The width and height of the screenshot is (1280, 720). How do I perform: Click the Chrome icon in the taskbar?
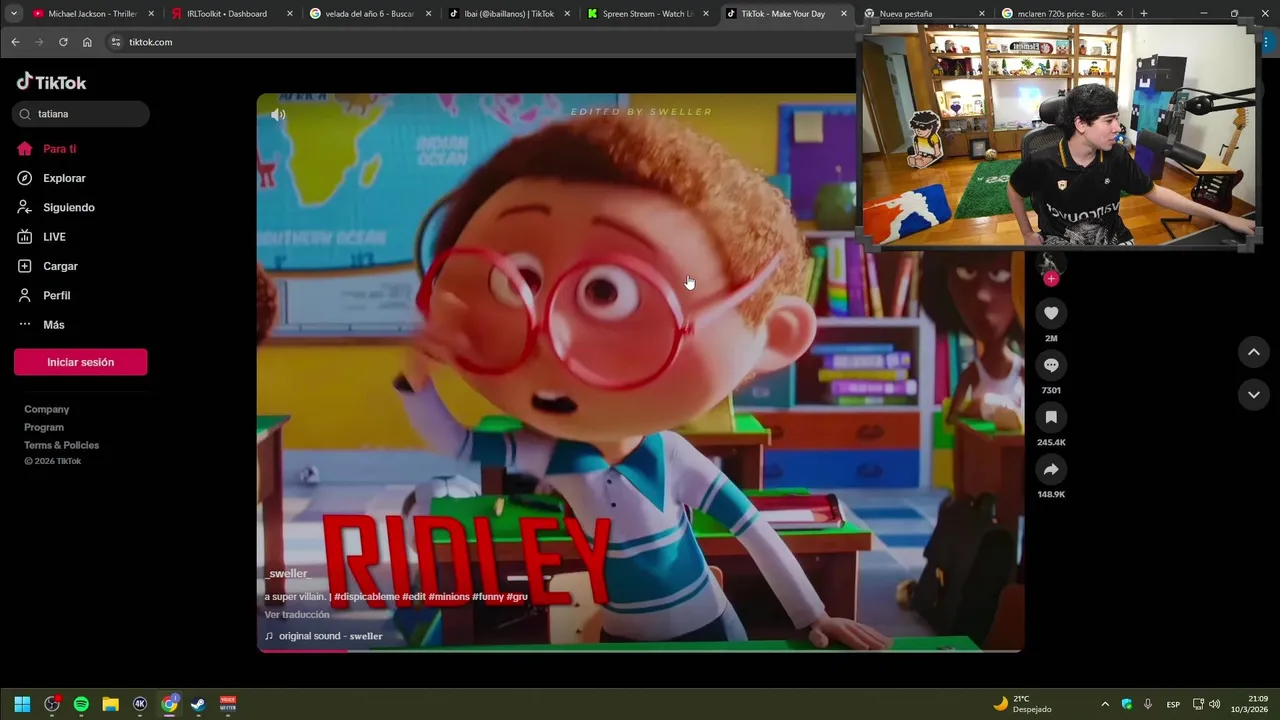[x=169, y=704]
